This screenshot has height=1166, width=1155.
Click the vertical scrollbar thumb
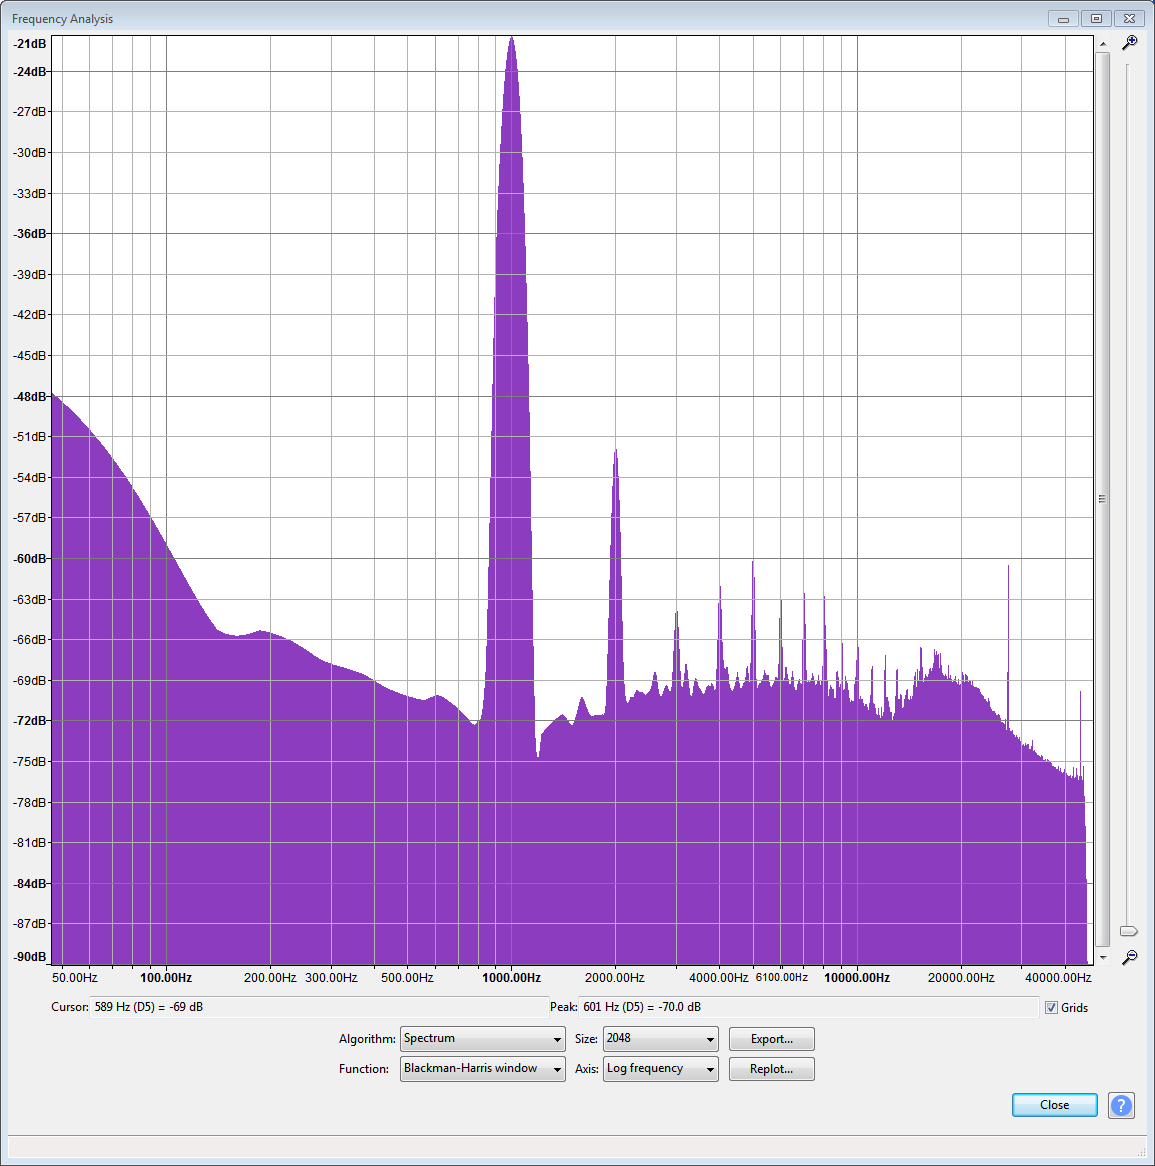point(1103,498)
